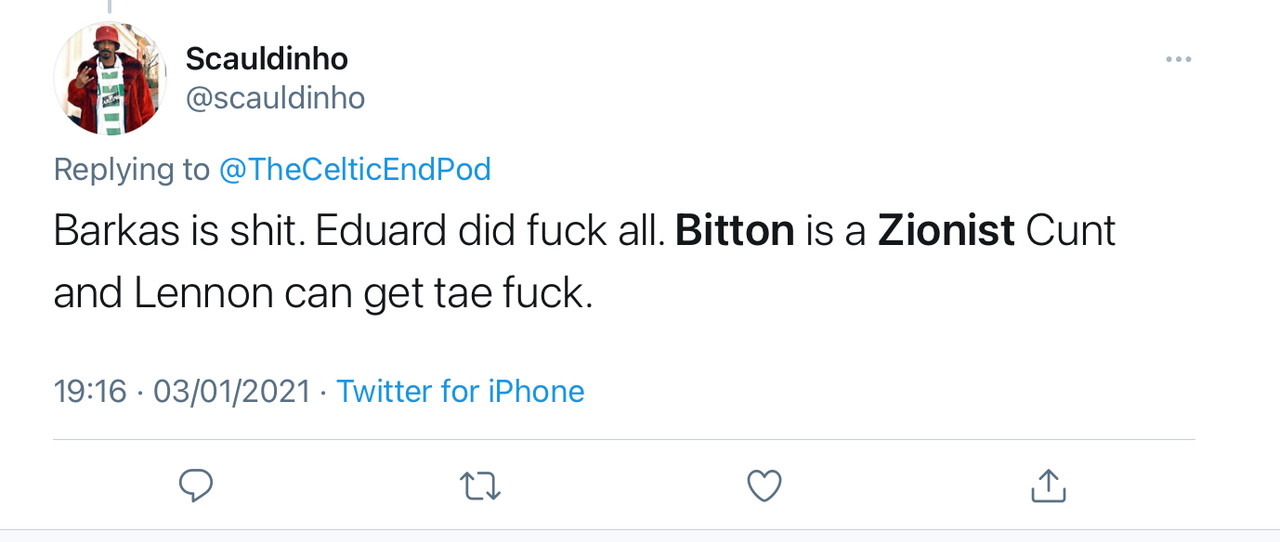This screenshot has height=542, width=1280.
Task: Like the tweet with the heart icon
Action: tap(764, 486)
